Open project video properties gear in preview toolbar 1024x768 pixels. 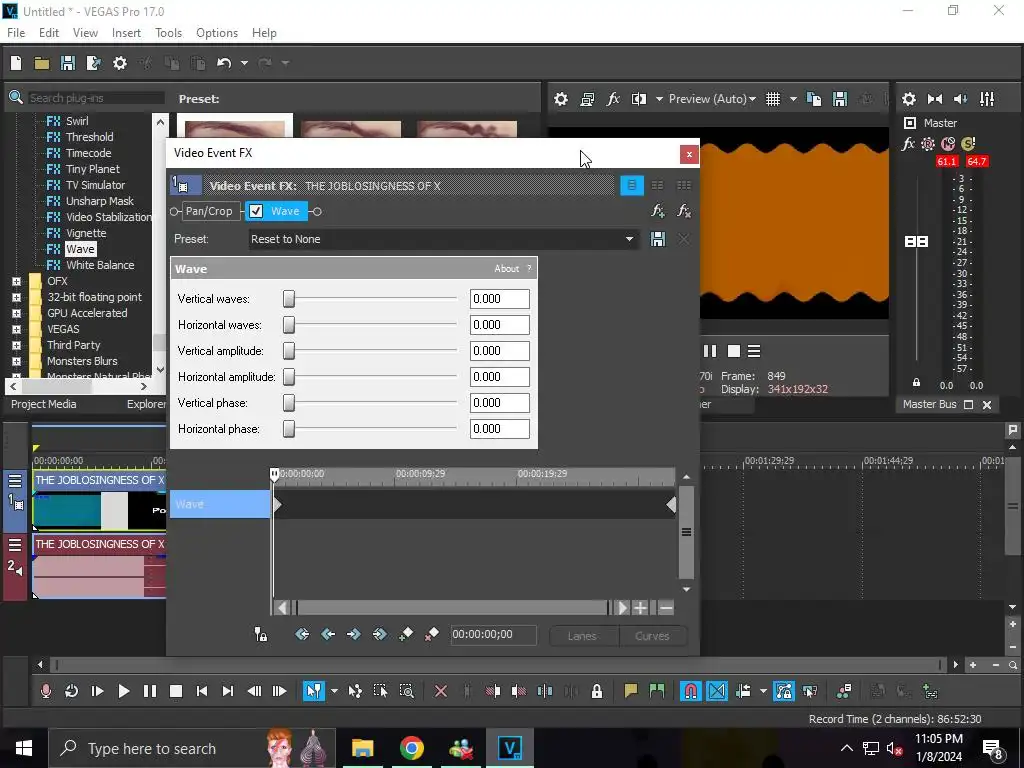pyautogui.click(x=561, y=99)
